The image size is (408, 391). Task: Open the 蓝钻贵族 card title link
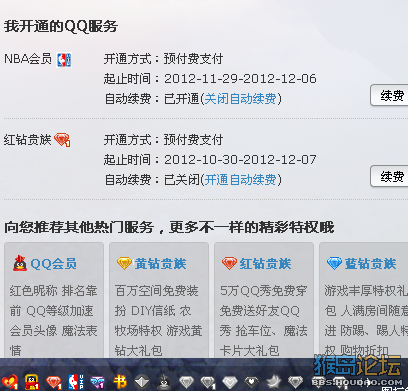(370, 264)
